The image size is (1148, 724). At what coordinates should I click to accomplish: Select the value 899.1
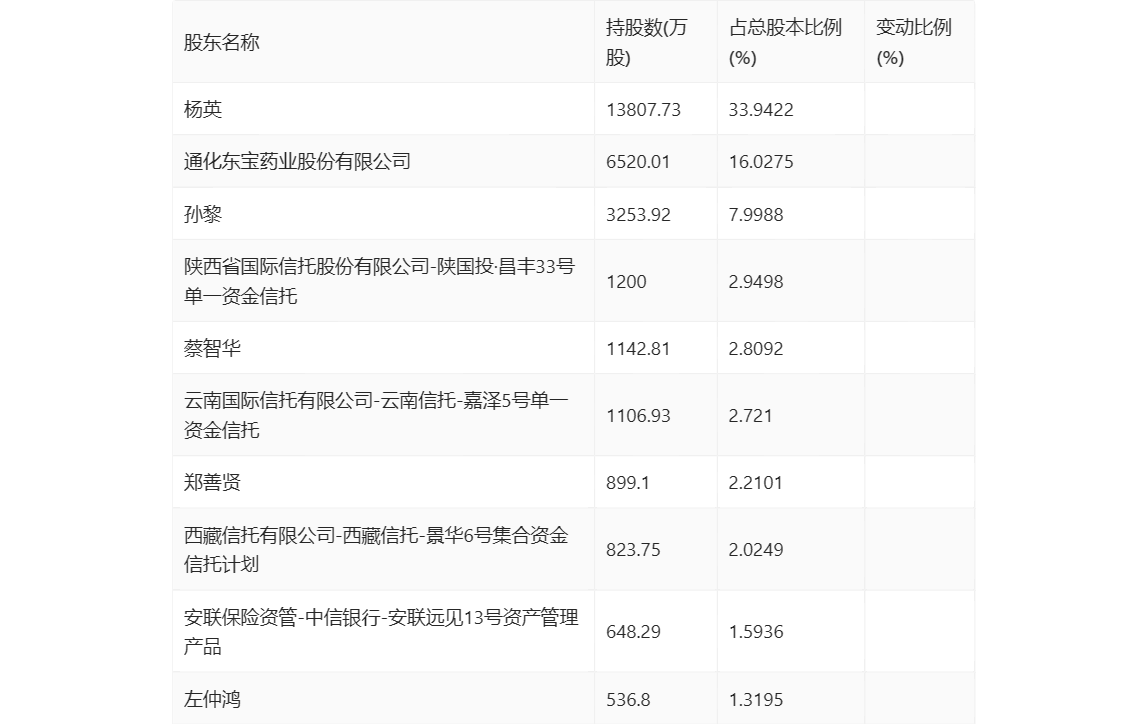point(627,482)
